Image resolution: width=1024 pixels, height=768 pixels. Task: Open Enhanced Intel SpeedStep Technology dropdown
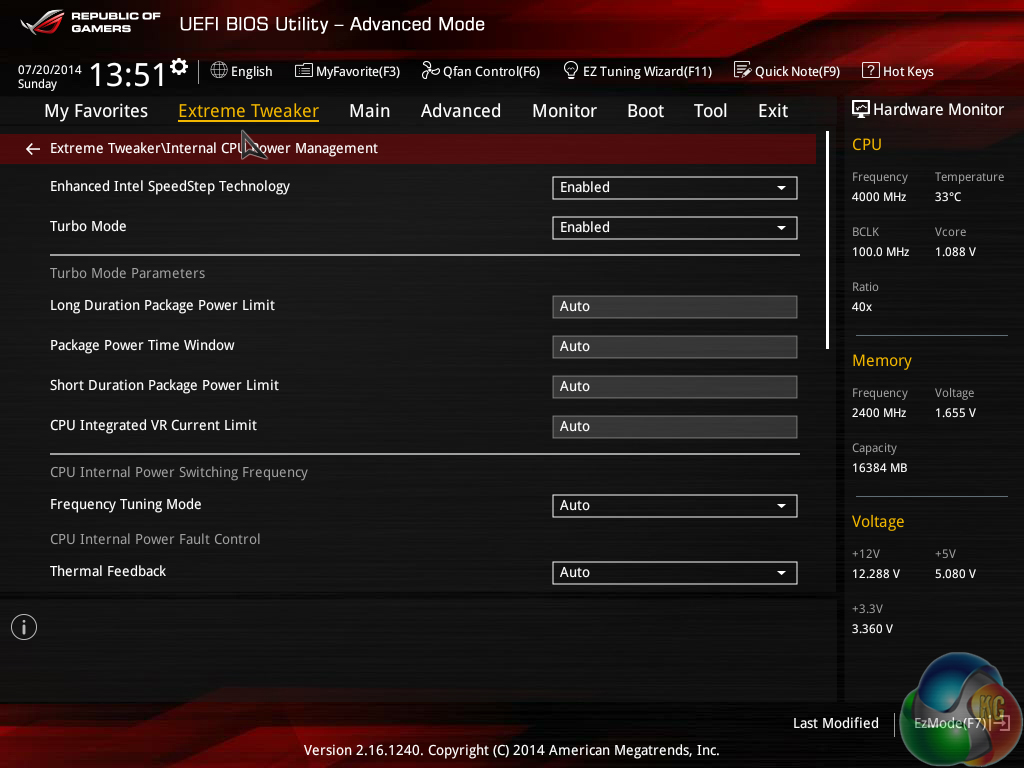(x=674, y=187)
